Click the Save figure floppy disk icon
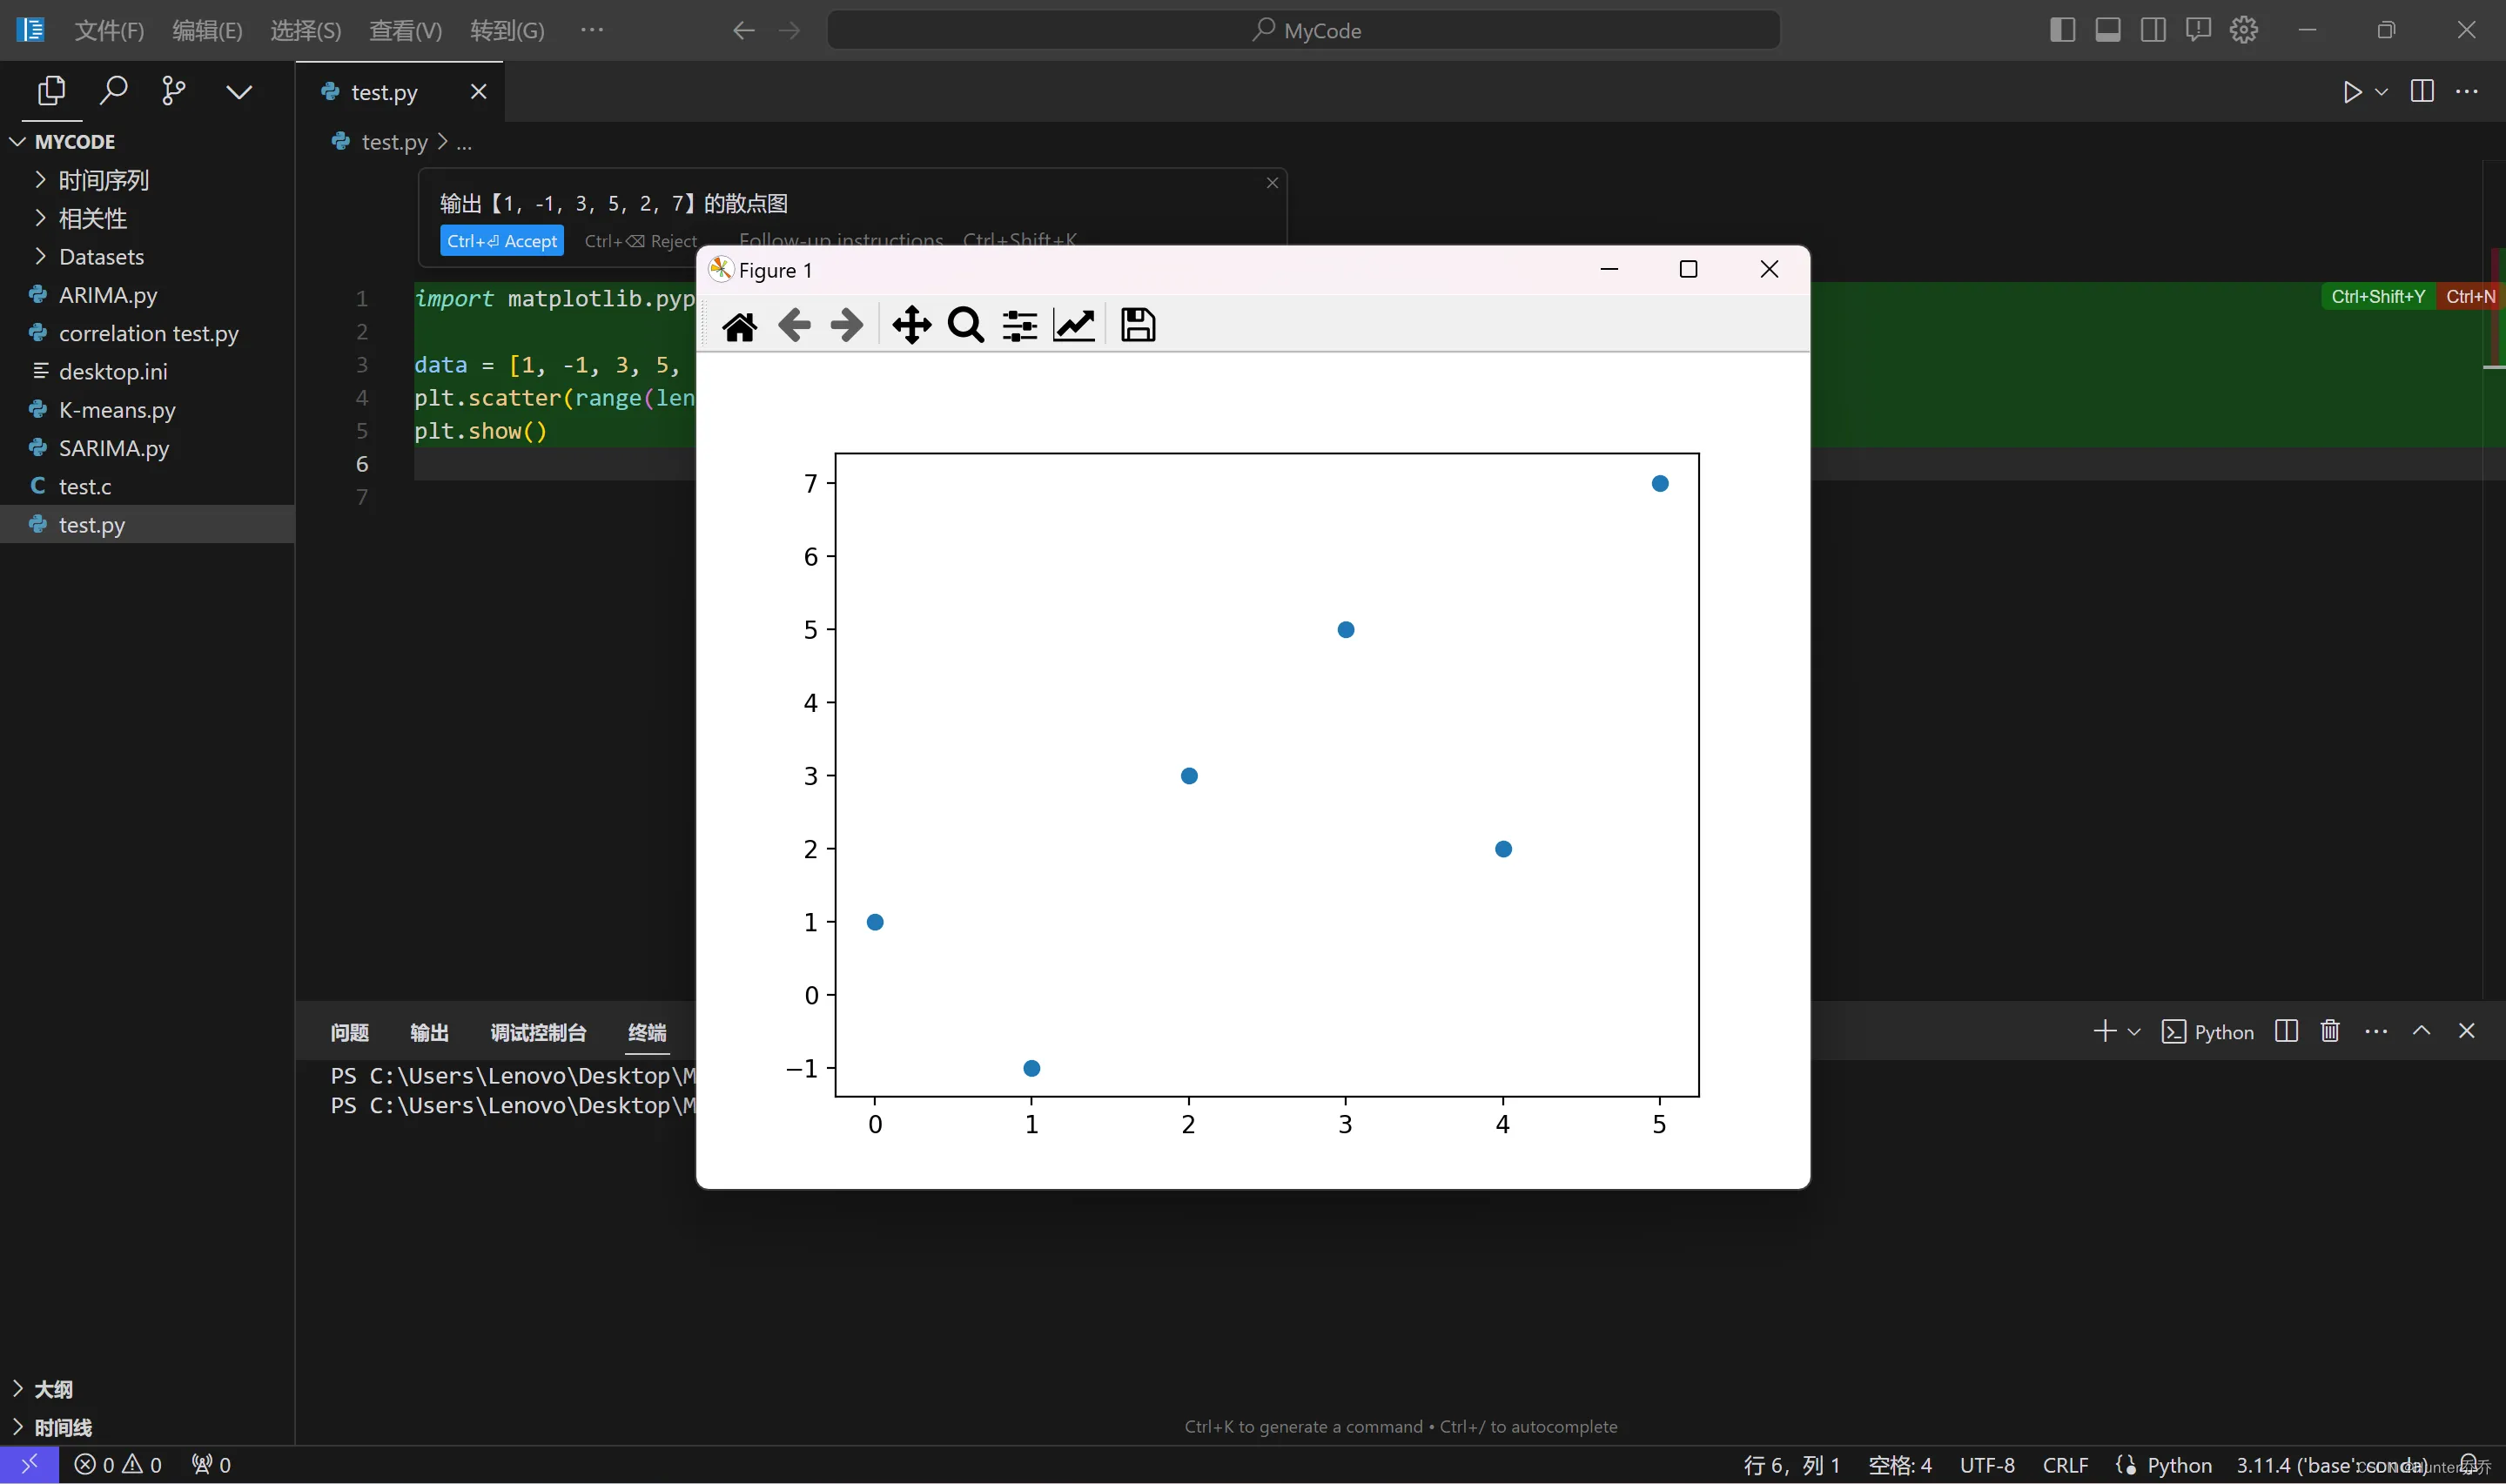 click(1137, 326)
